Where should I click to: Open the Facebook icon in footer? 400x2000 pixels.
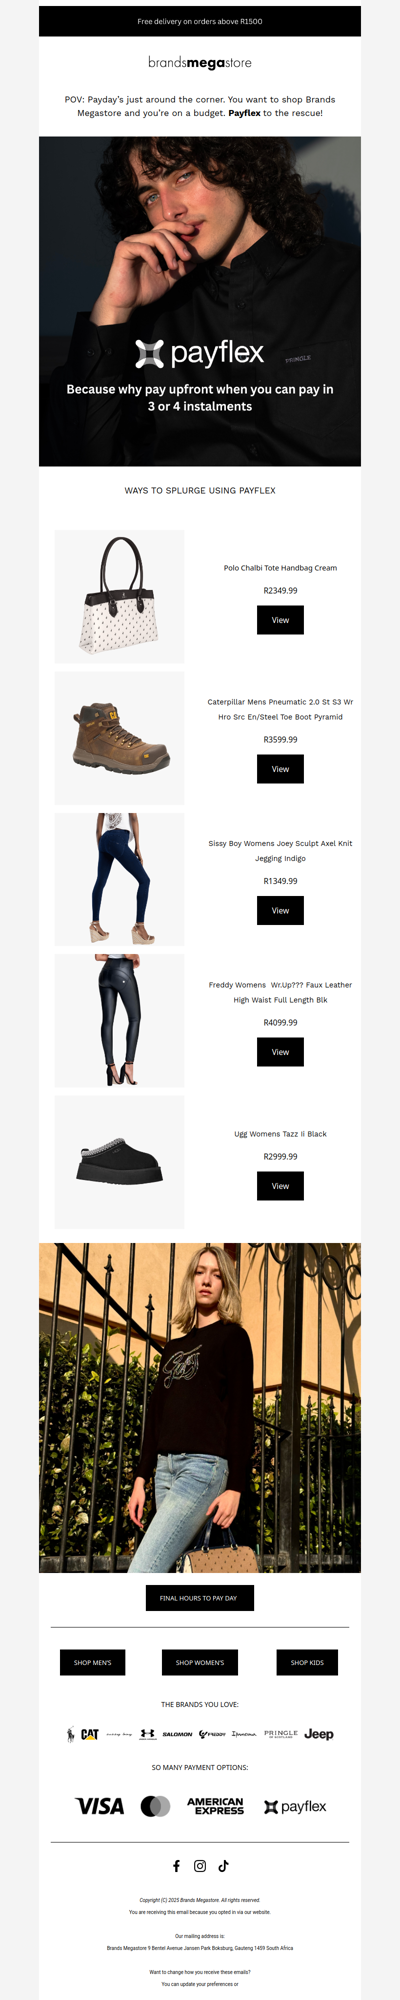pos(177,1866)
